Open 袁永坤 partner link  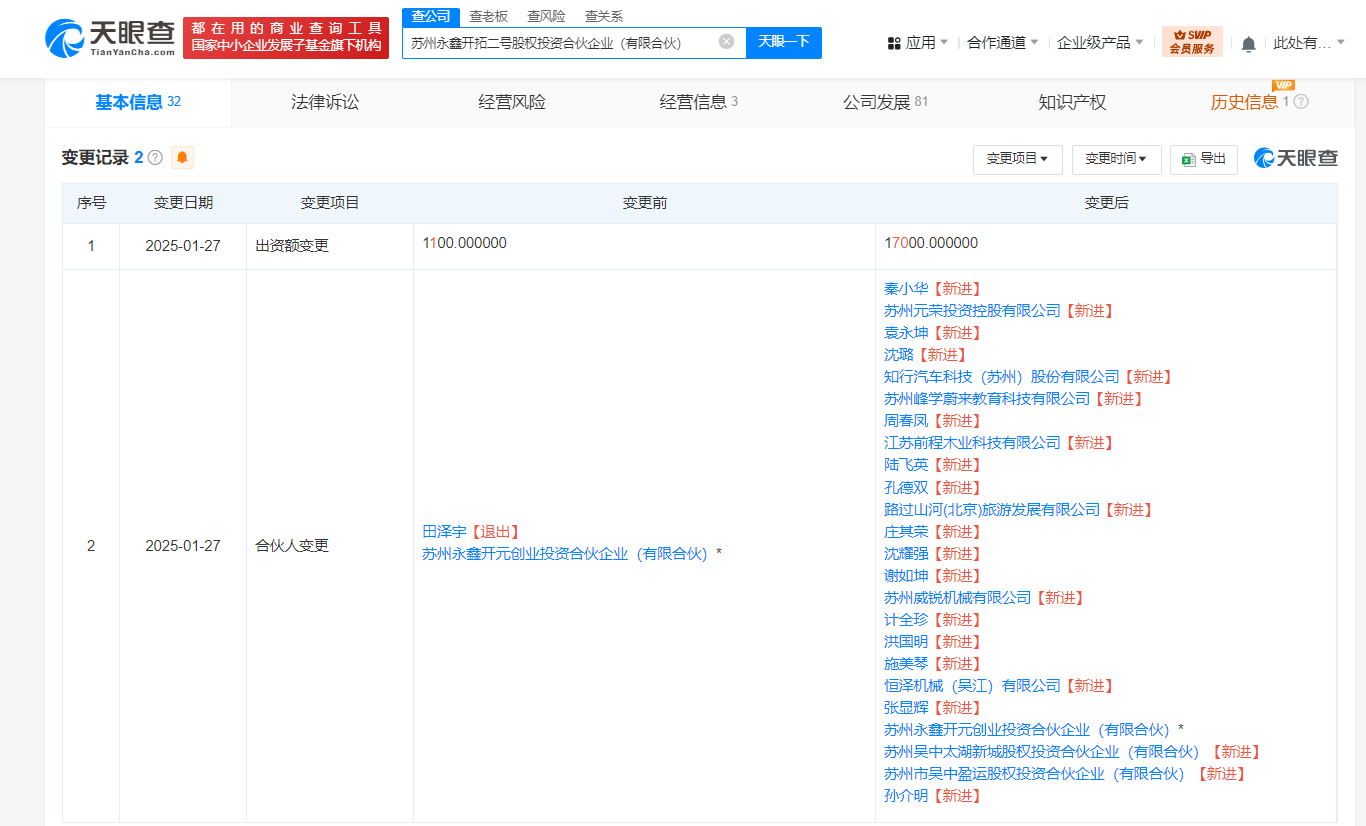[906, 333]
